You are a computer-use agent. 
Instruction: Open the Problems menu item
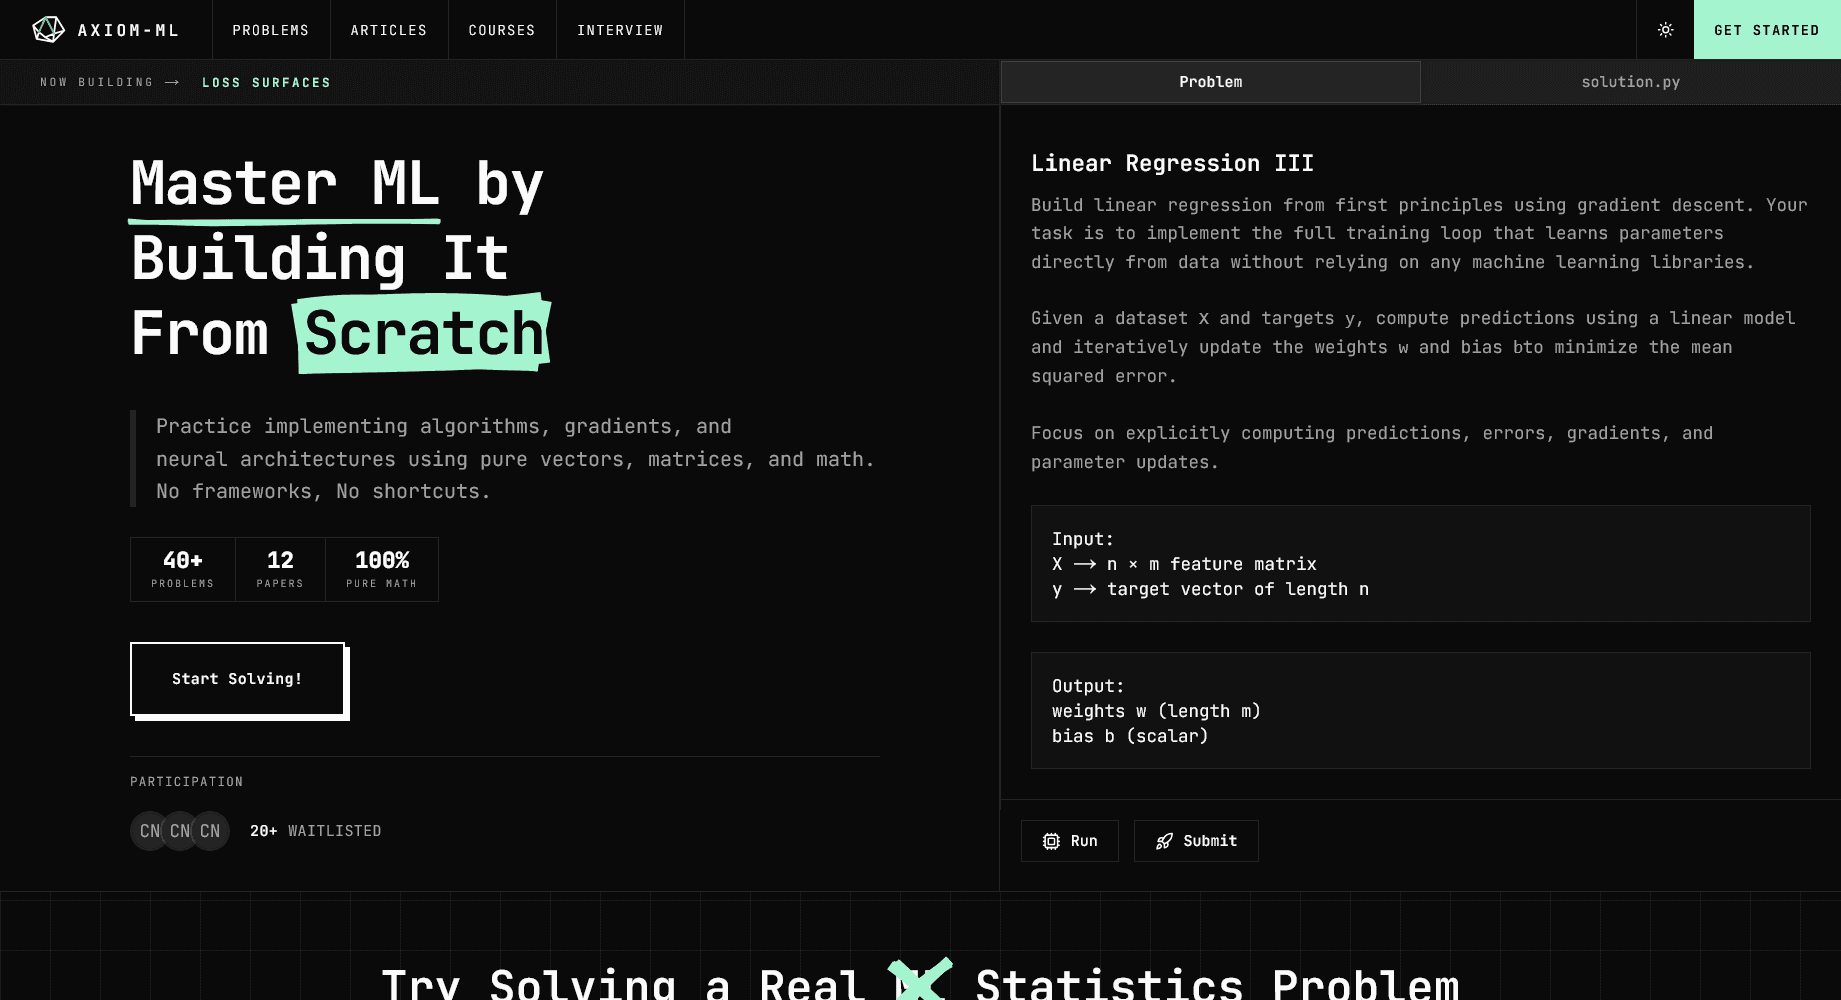coord(271,30)
